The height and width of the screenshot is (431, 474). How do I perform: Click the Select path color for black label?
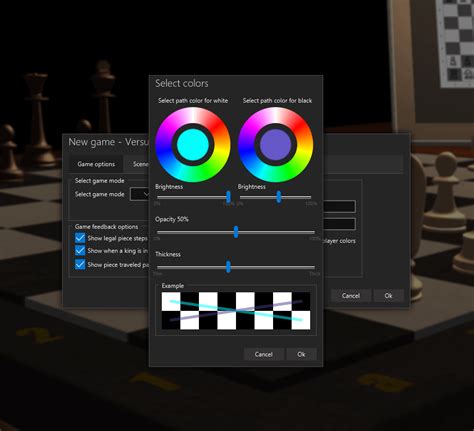[x=277, y=100]
